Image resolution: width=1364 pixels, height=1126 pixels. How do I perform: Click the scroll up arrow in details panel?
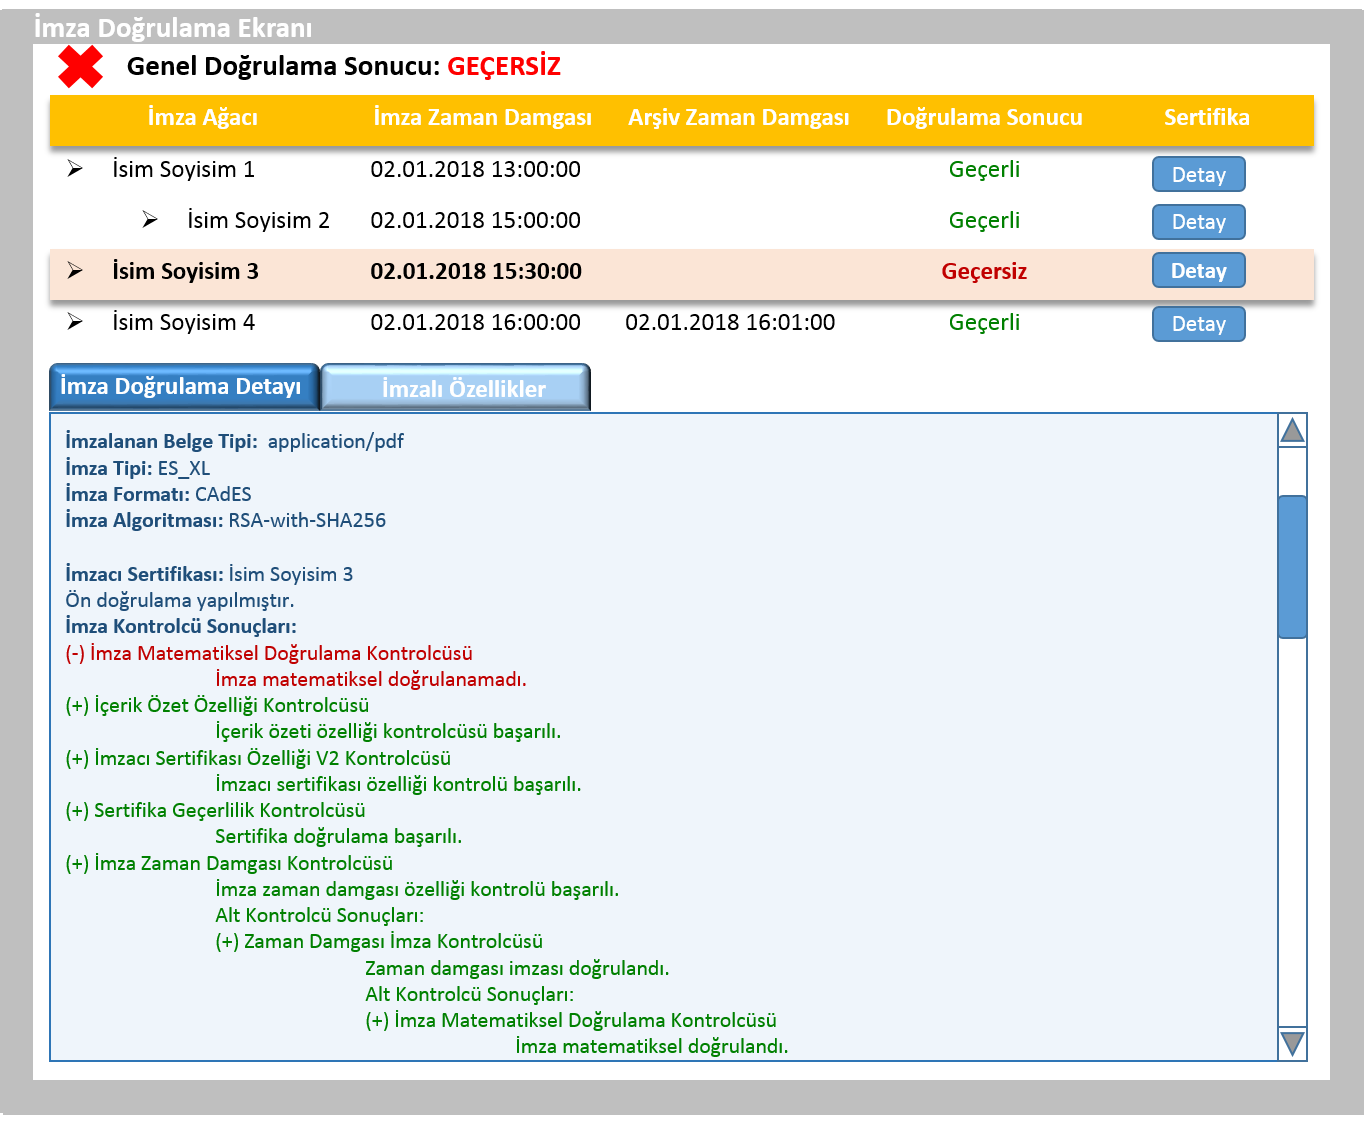point(1292,431)
